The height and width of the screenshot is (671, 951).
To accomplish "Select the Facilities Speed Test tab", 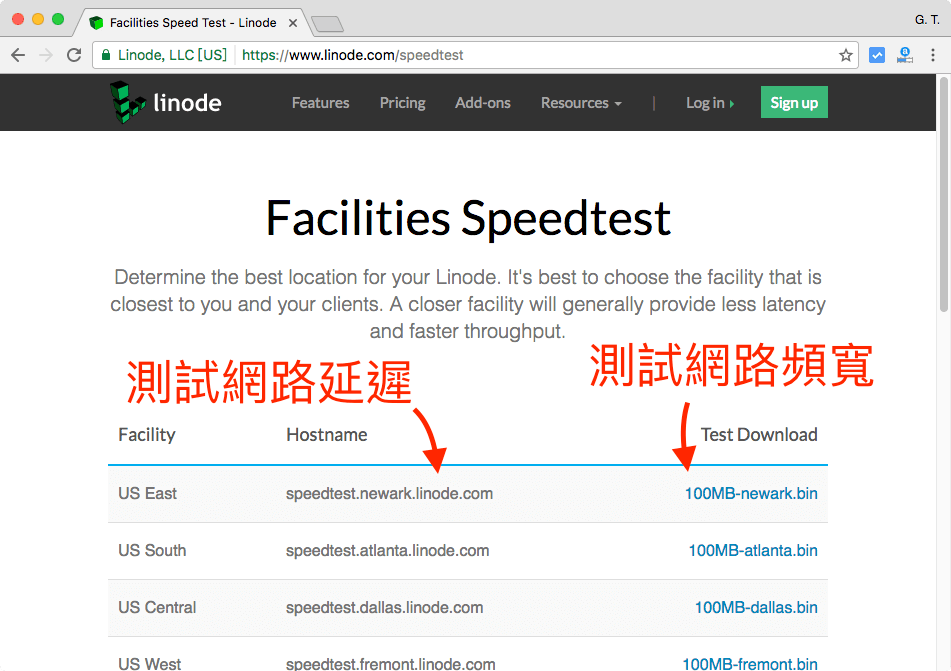I will 190,22.
